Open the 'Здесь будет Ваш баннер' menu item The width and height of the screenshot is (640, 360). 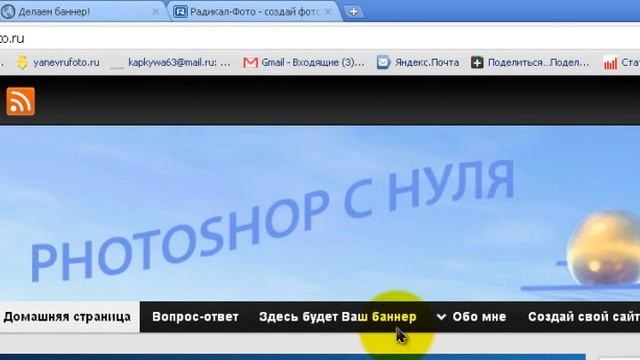pos(338,317)
